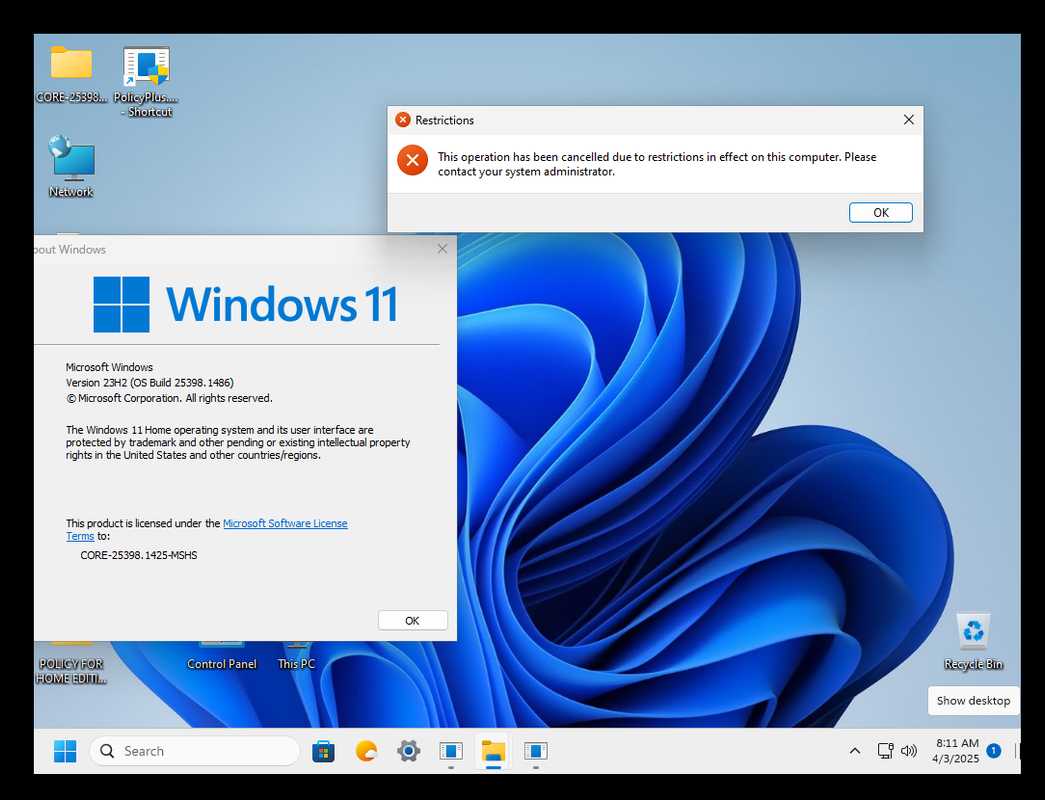Click the Terms link in About Windows
This screenshot has width=1045, height=800.
point(80,536)
